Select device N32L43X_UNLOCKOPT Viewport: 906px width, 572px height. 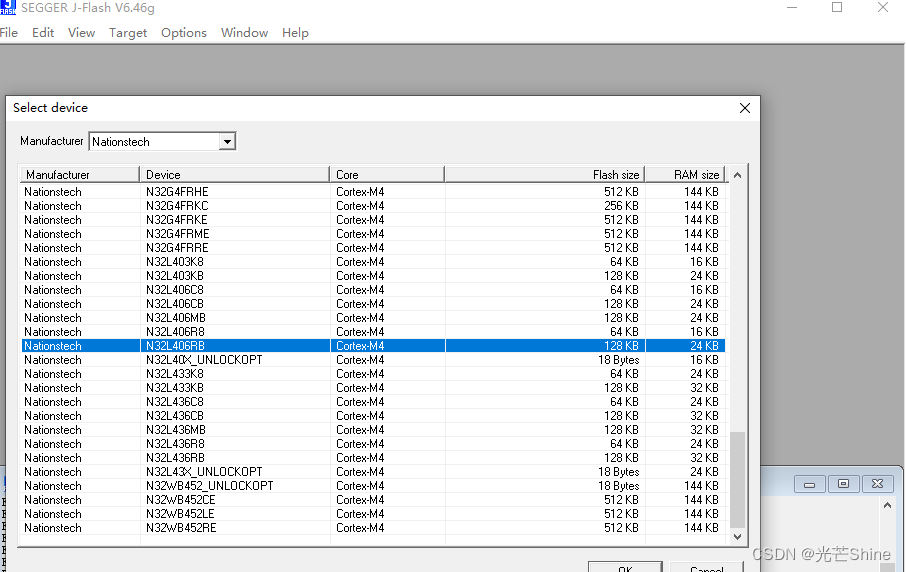coord(373,472)
